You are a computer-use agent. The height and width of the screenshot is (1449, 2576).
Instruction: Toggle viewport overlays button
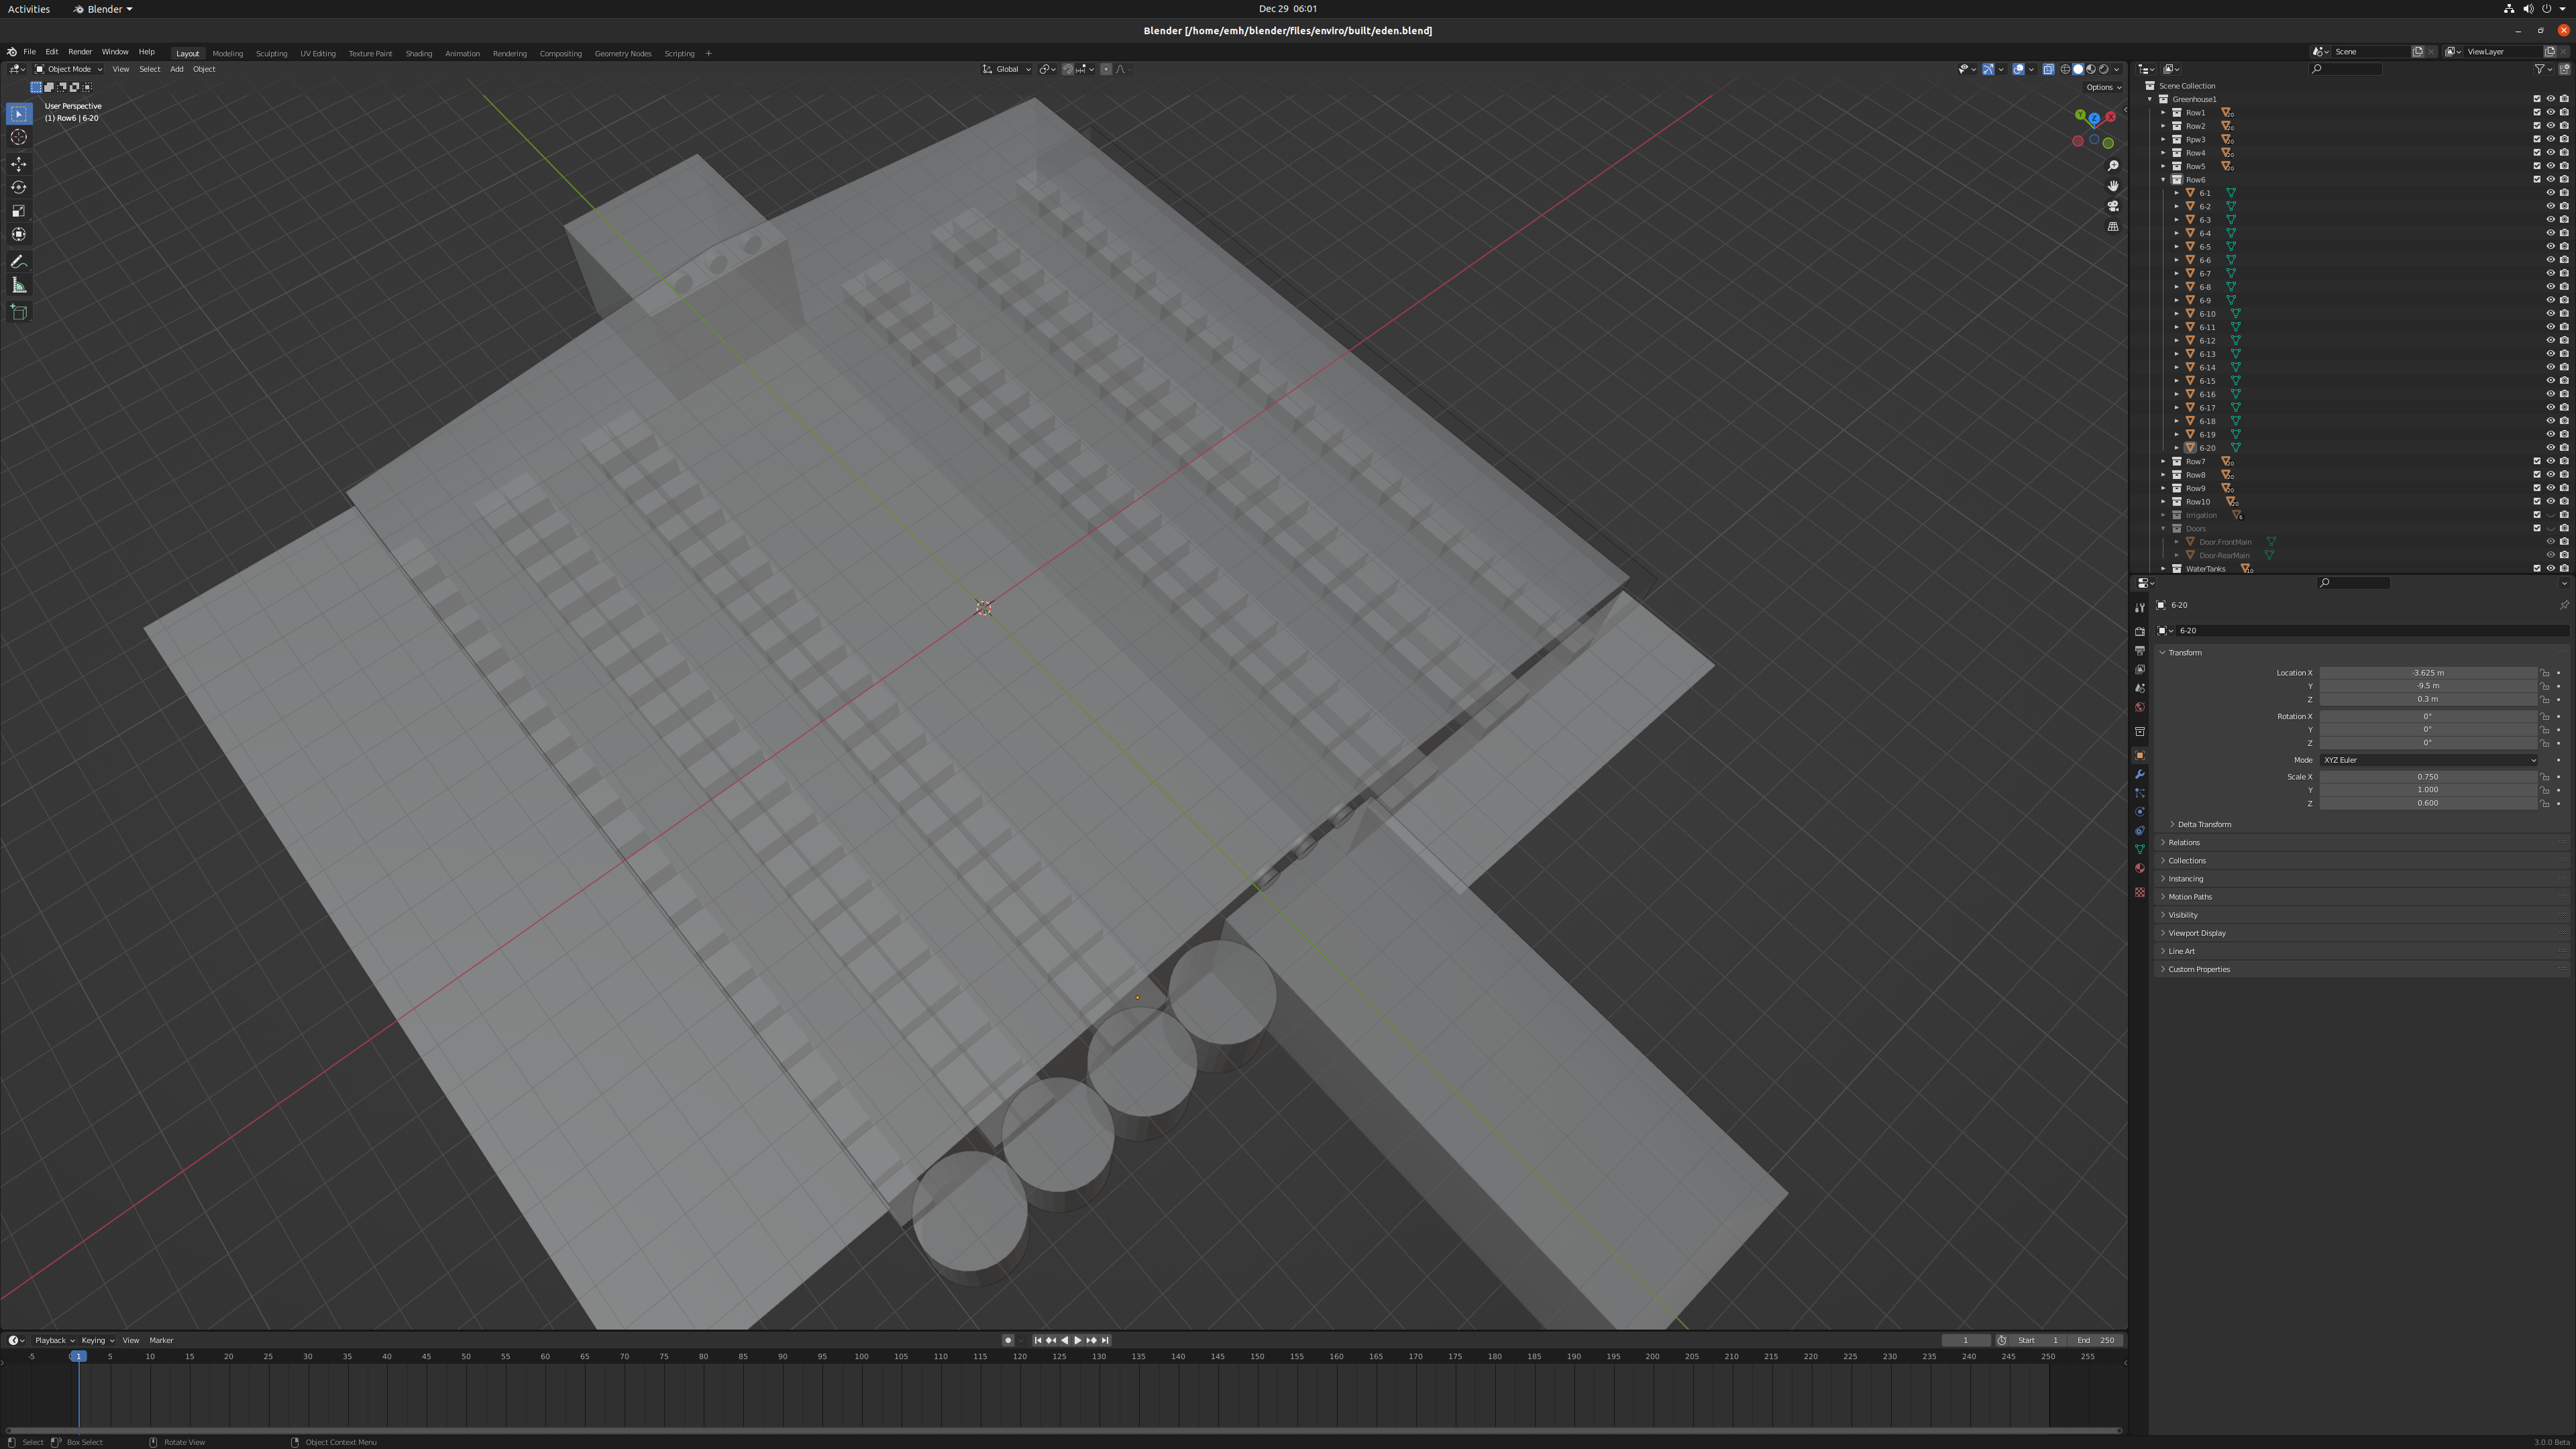[x=2018, y=69]
